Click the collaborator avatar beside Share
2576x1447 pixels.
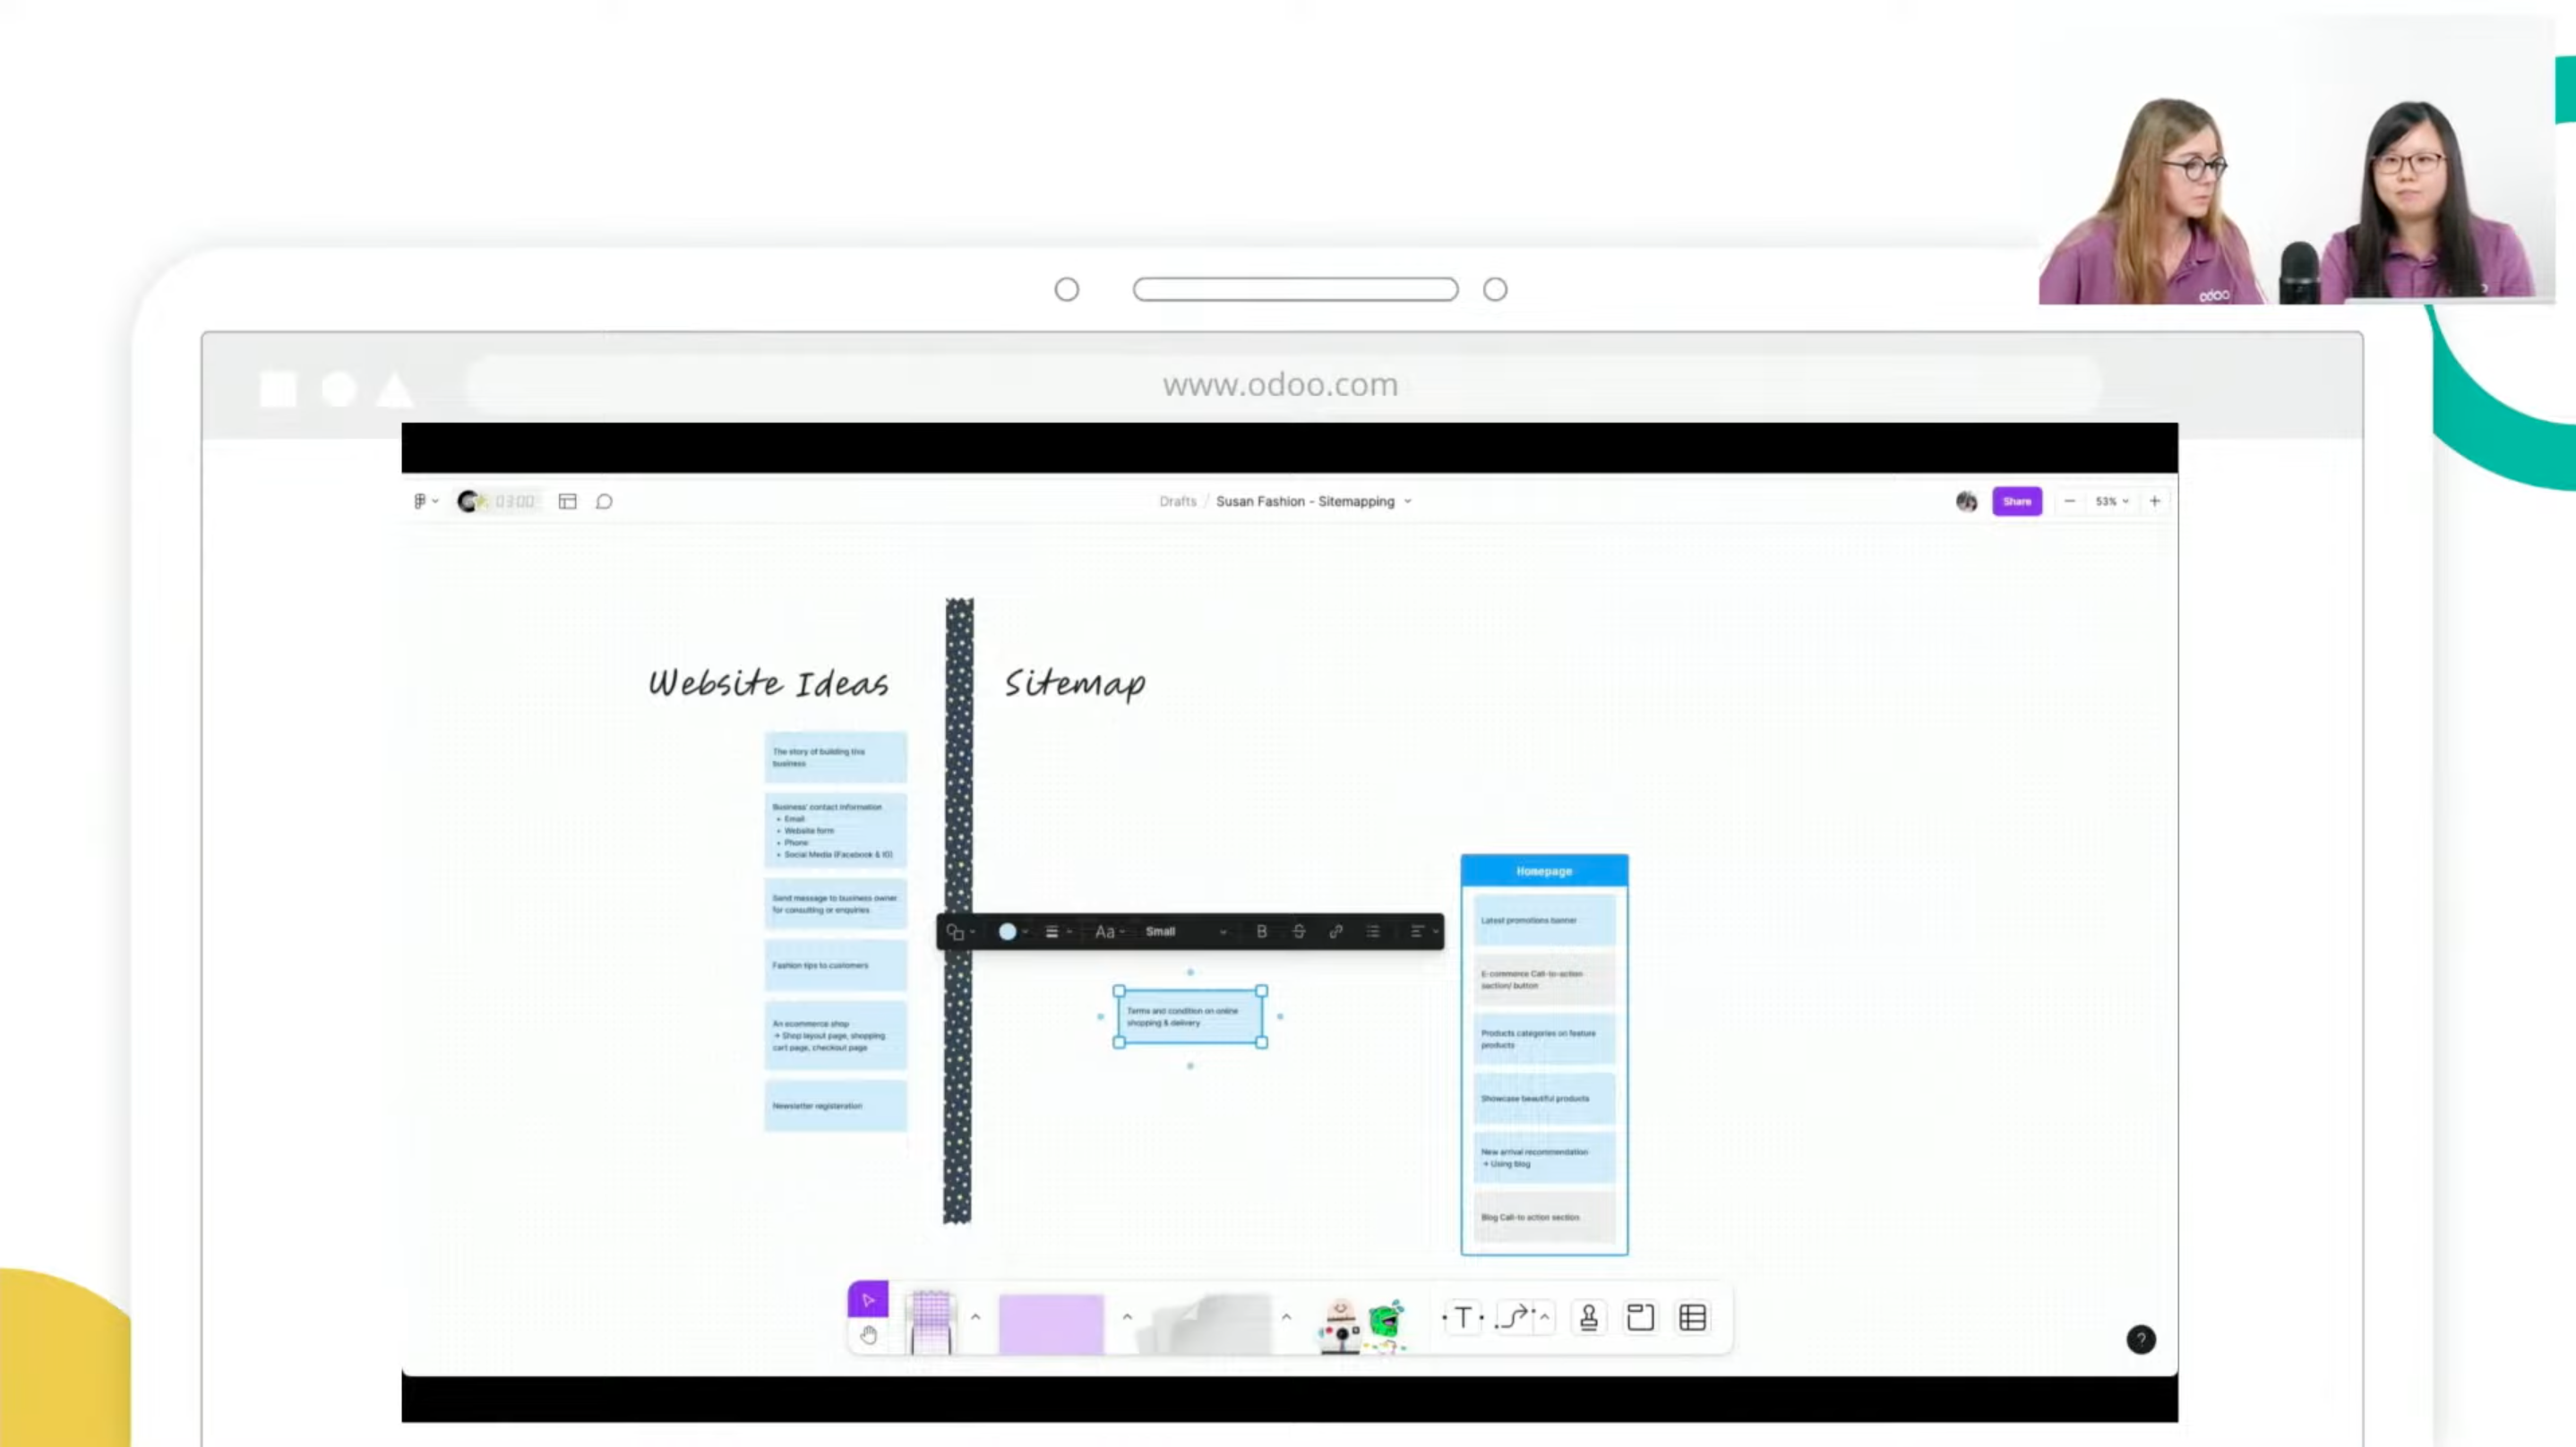pos(1966,501)
